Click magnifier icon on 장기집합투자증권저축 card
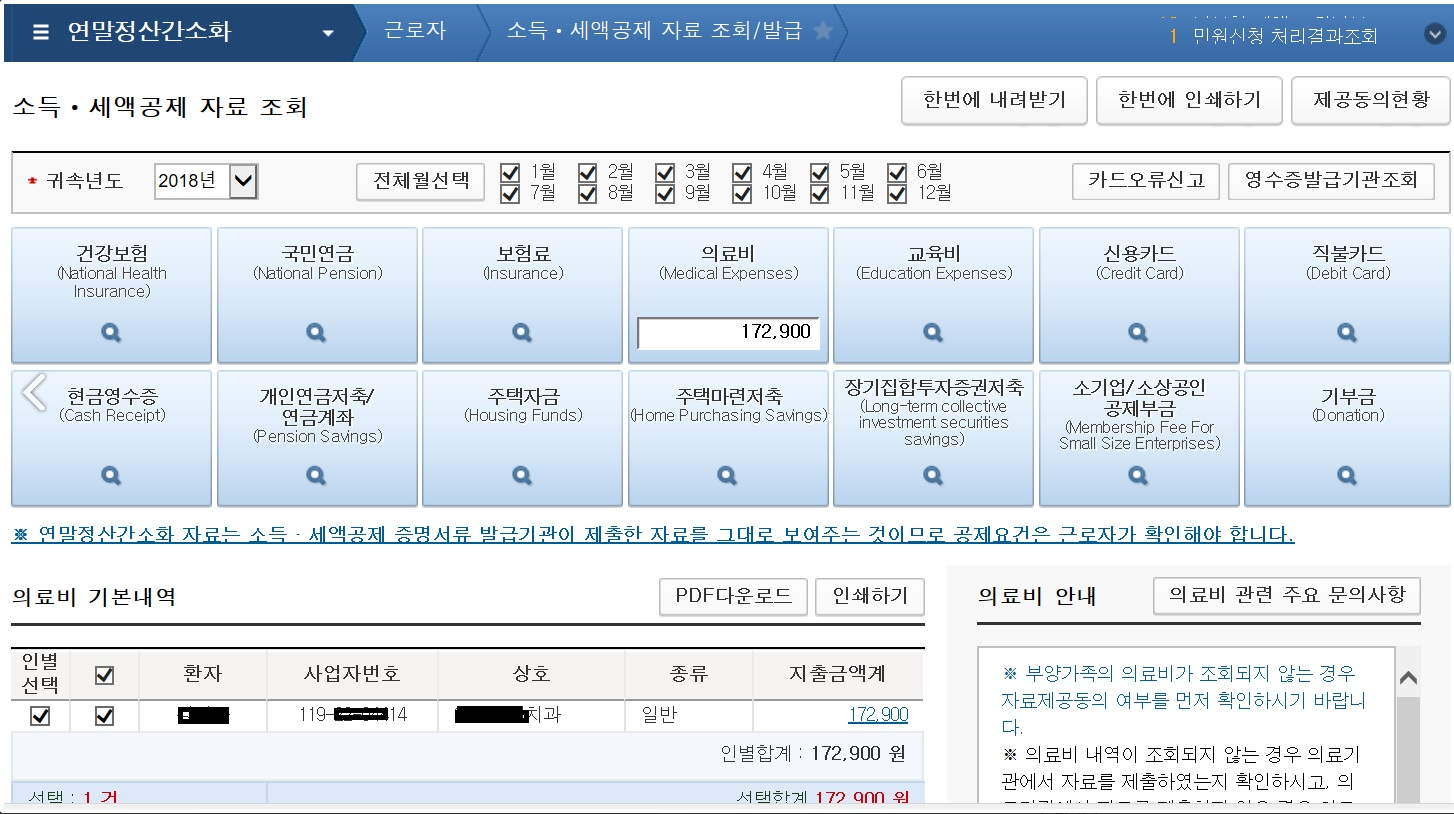 tap(932, 475)
